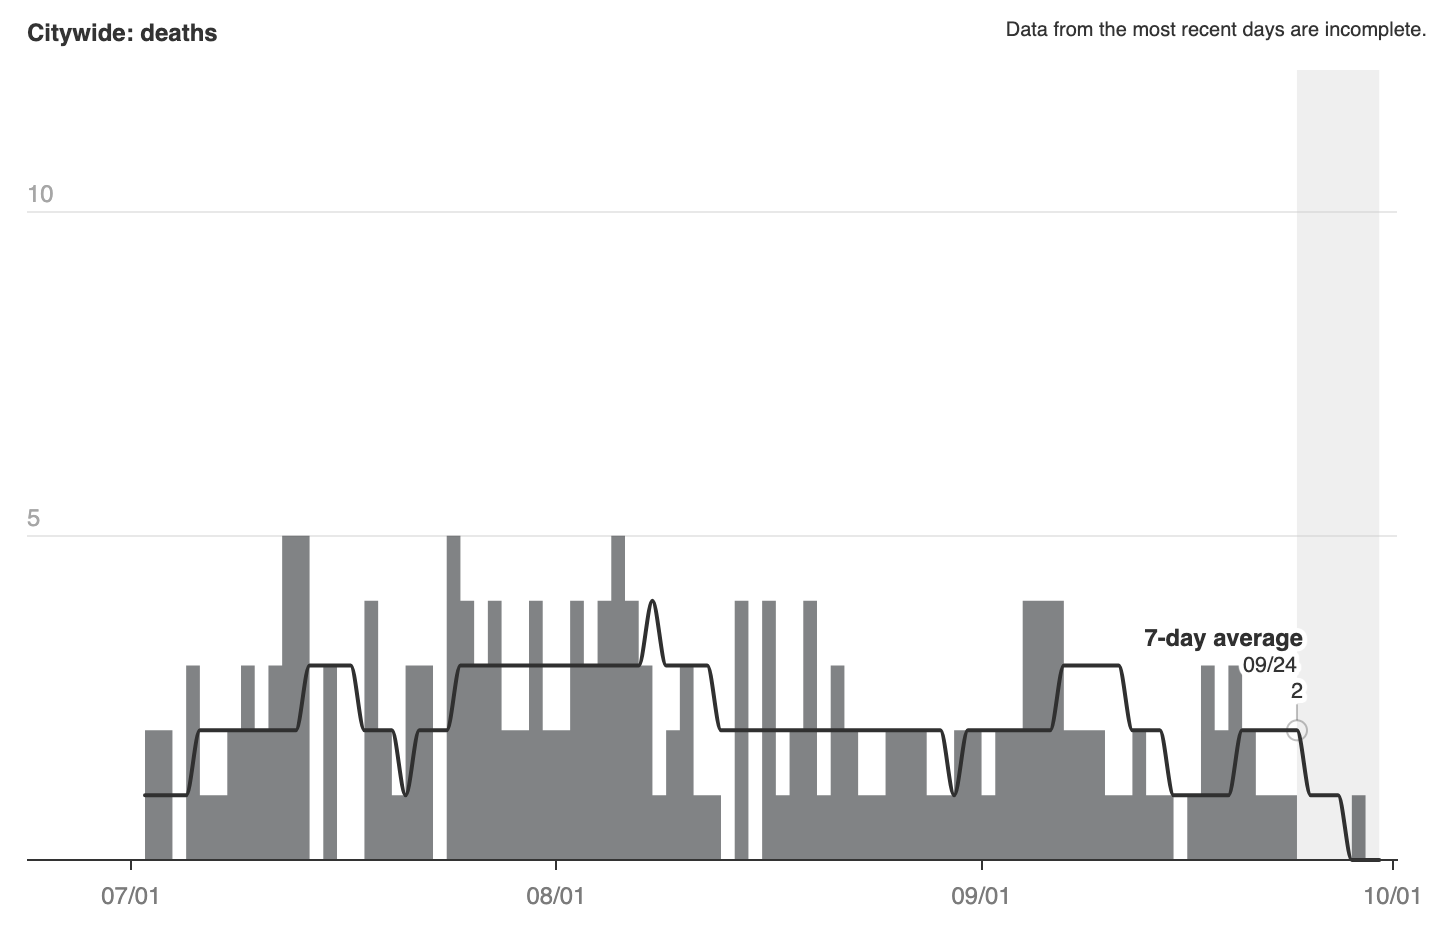The height and width of the screenshot is (928, 1456).
Task: Select the 09/01 x-axis date label
Action: [x=981, y=895]
